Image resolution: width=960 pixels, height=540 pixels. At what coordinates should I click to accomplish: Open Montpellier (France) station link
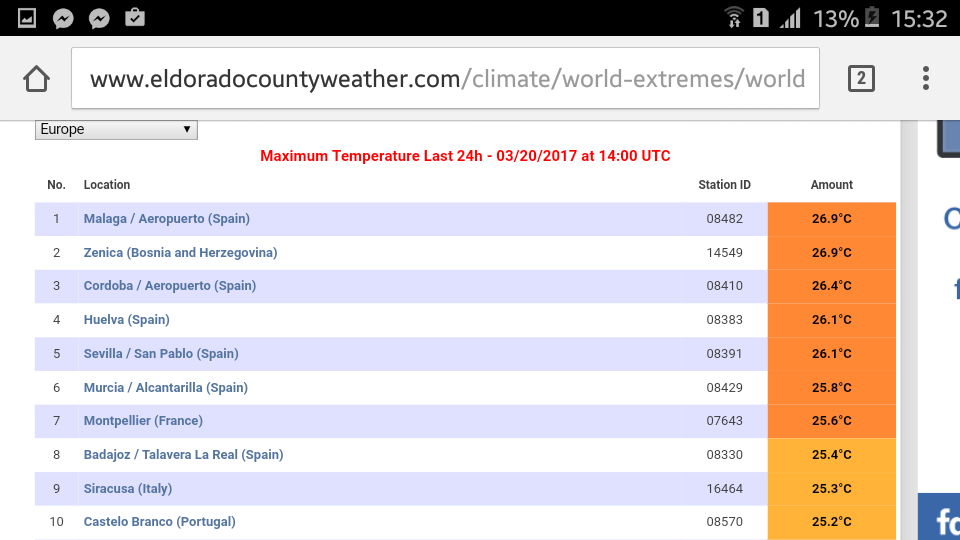click(x=143, y=421)
